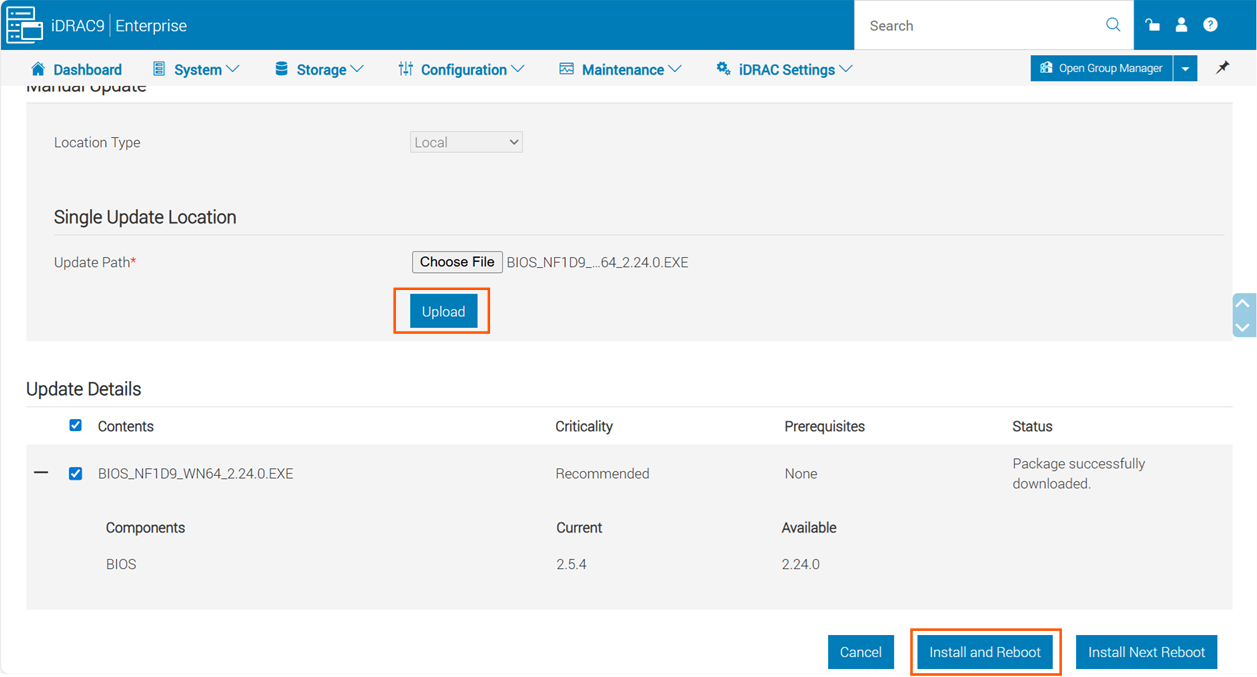Click the Configuration sliders icon
The image size is (1257, 677).
click(405, 69)
